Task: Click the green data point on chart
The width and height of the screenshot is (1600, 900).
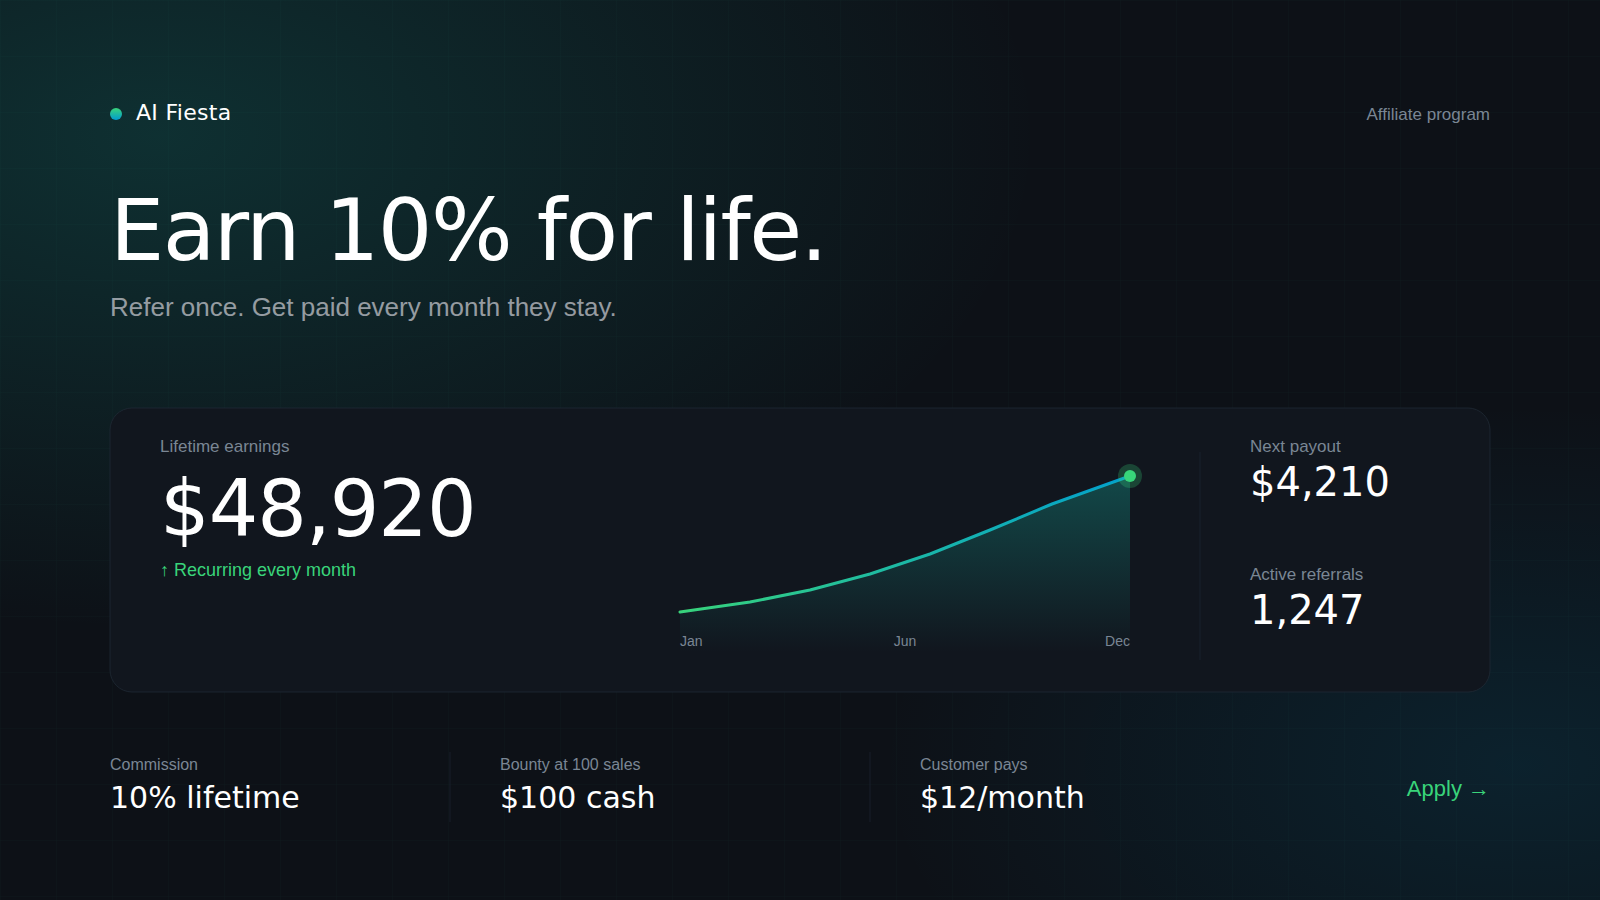Action: (1129, 476)
